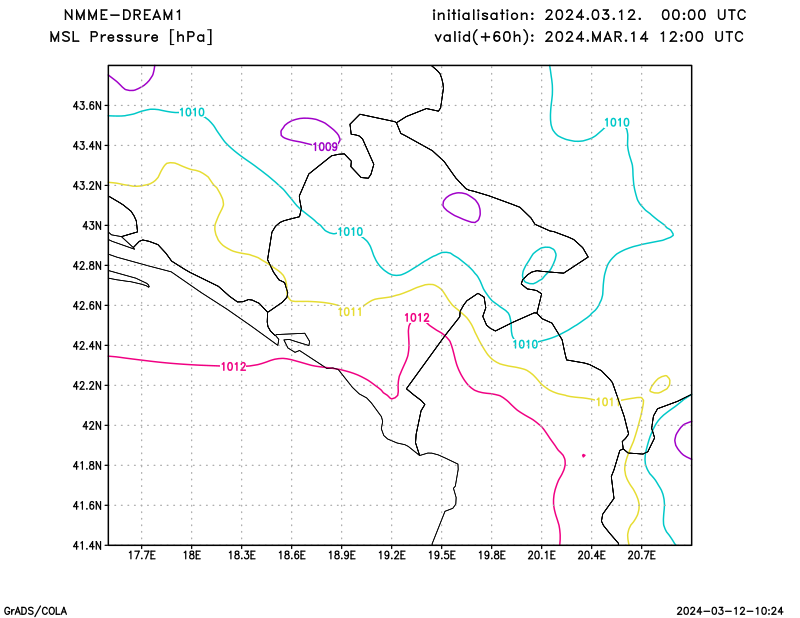Click the 17.7E longitude label
This screenshot has height=618, width=800.
(x=141, y=555)
